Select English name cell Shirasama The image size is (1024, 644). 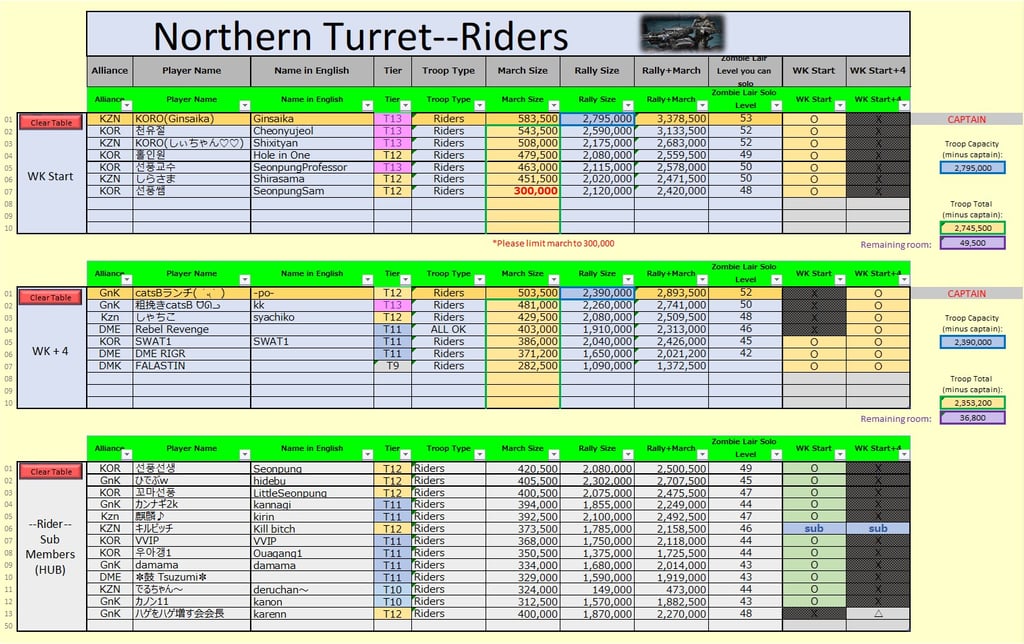pos(312,179)
